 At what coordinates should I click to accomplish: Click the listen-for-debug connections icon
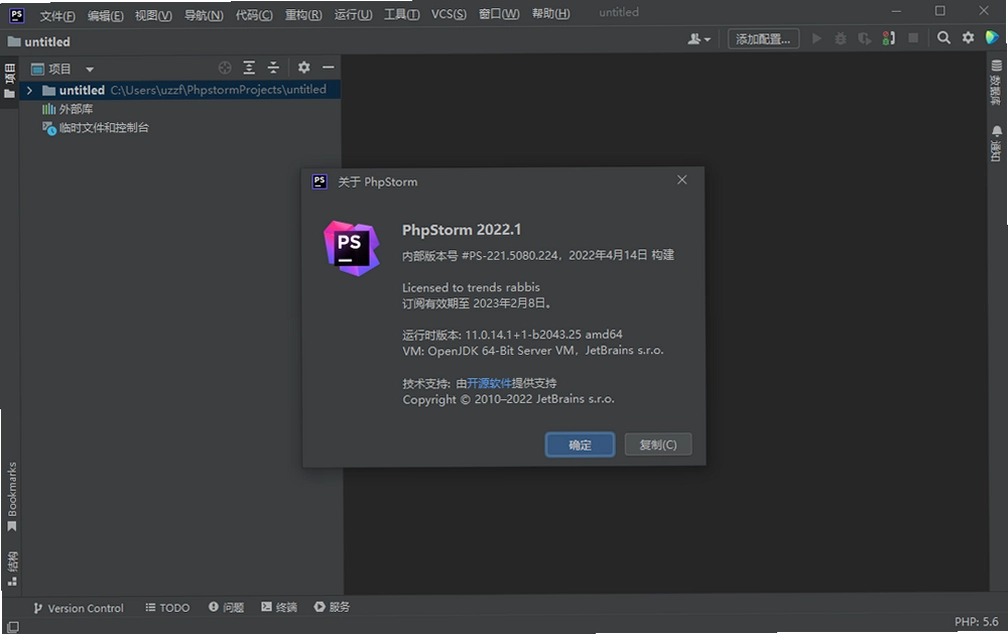click(x=888, y=39)
